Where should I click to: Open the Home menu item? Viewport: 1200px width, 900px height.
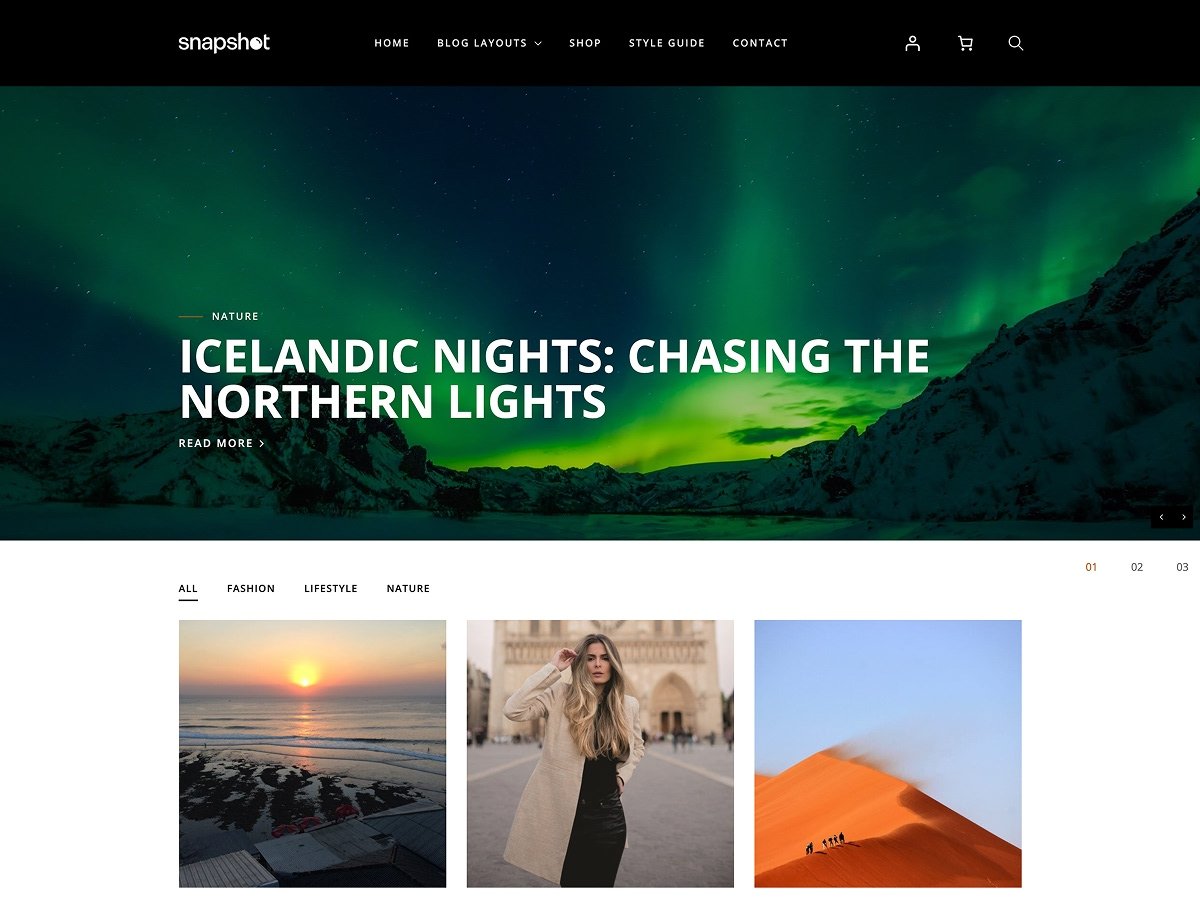(392, 43)
